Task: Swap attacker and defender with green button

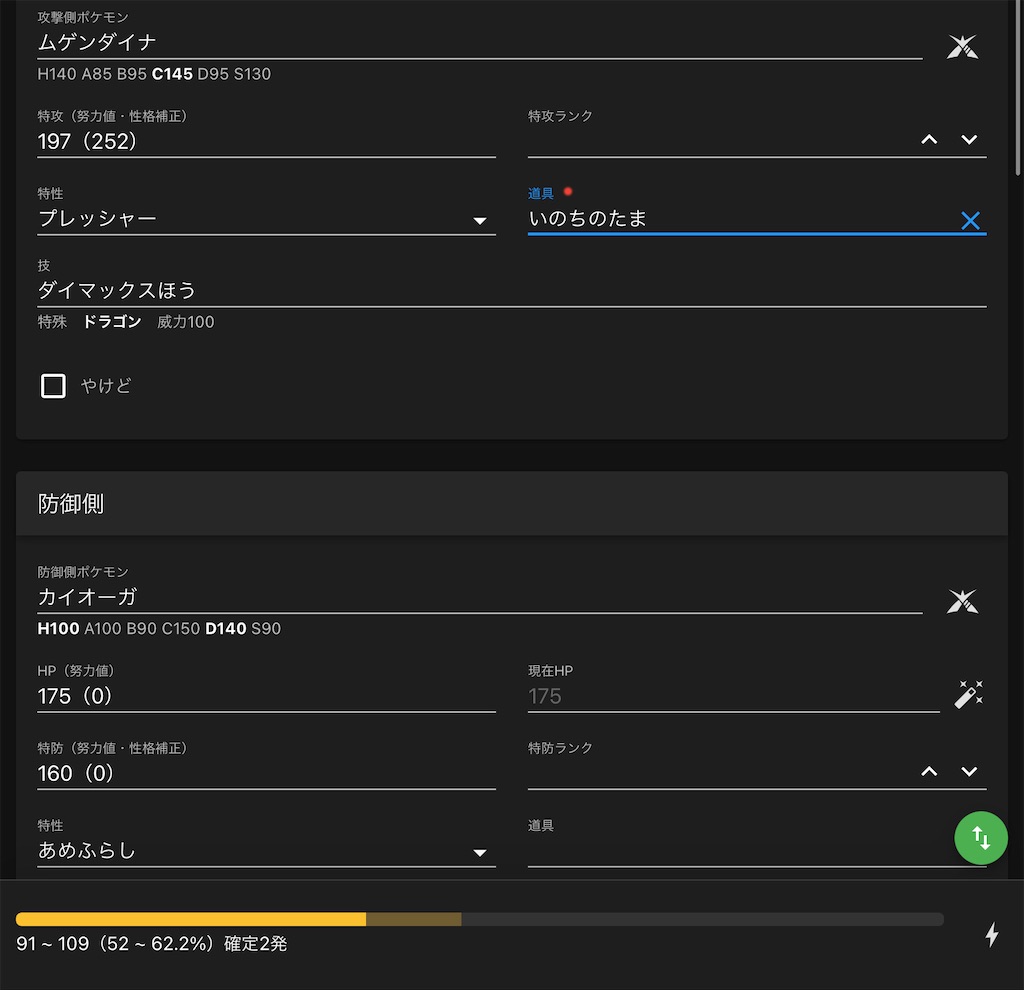Action: click(981, 838)
